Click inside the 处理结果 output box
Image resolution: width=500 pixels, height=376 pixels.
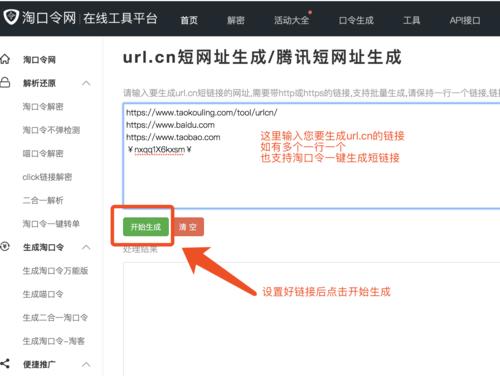click(312, 319)
